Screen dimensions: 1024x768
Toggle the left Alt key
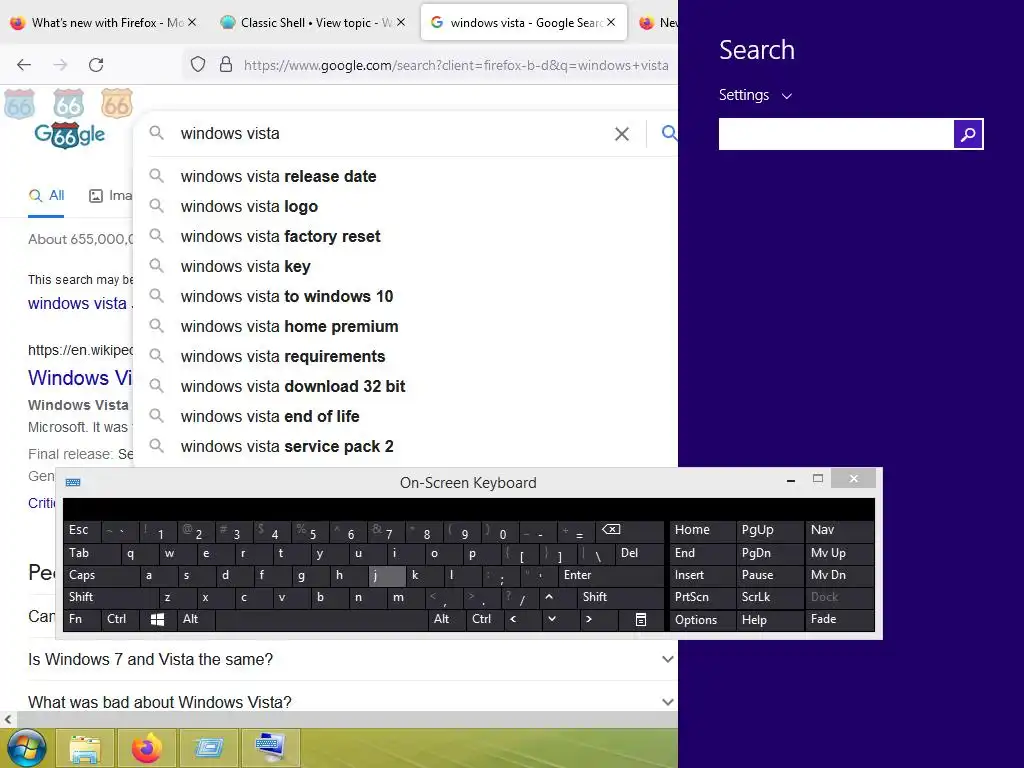(196, 619)
